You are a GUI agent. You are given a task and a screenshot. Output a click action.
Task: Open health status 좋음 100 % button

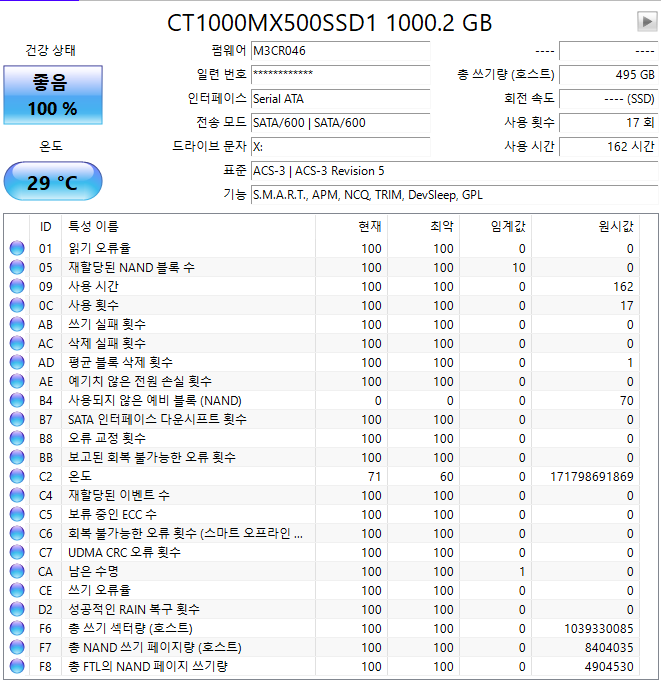(x=53, y=95)
